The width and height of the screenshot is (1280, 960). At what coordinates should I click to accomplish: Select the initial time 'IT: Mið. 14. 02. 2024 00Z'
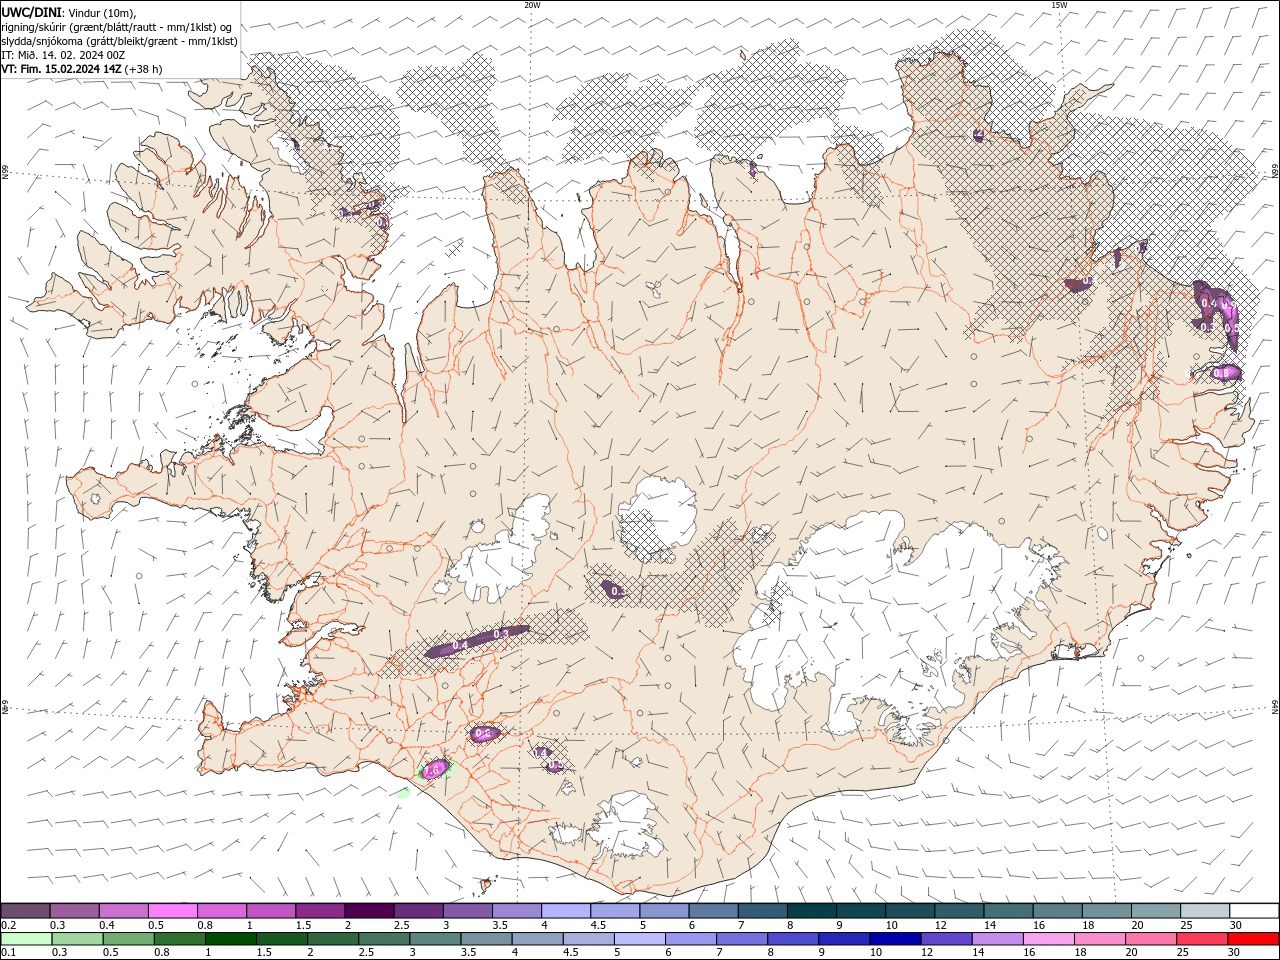coord(63,55)
